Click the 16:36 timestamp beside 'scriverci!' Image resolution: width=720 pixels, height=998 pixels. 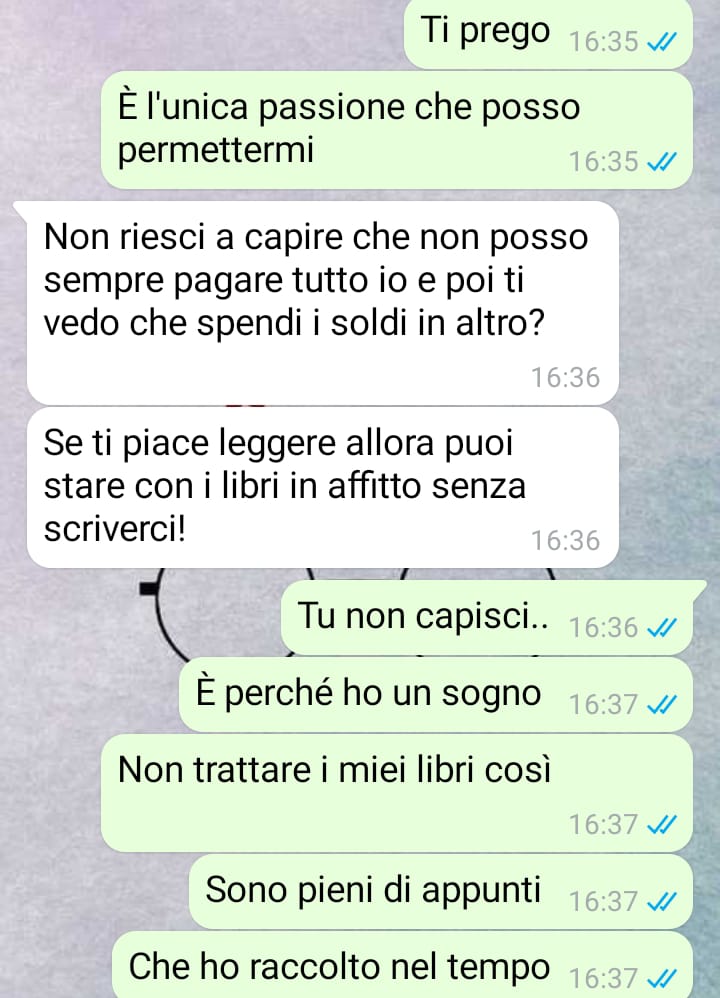[565, 540]
